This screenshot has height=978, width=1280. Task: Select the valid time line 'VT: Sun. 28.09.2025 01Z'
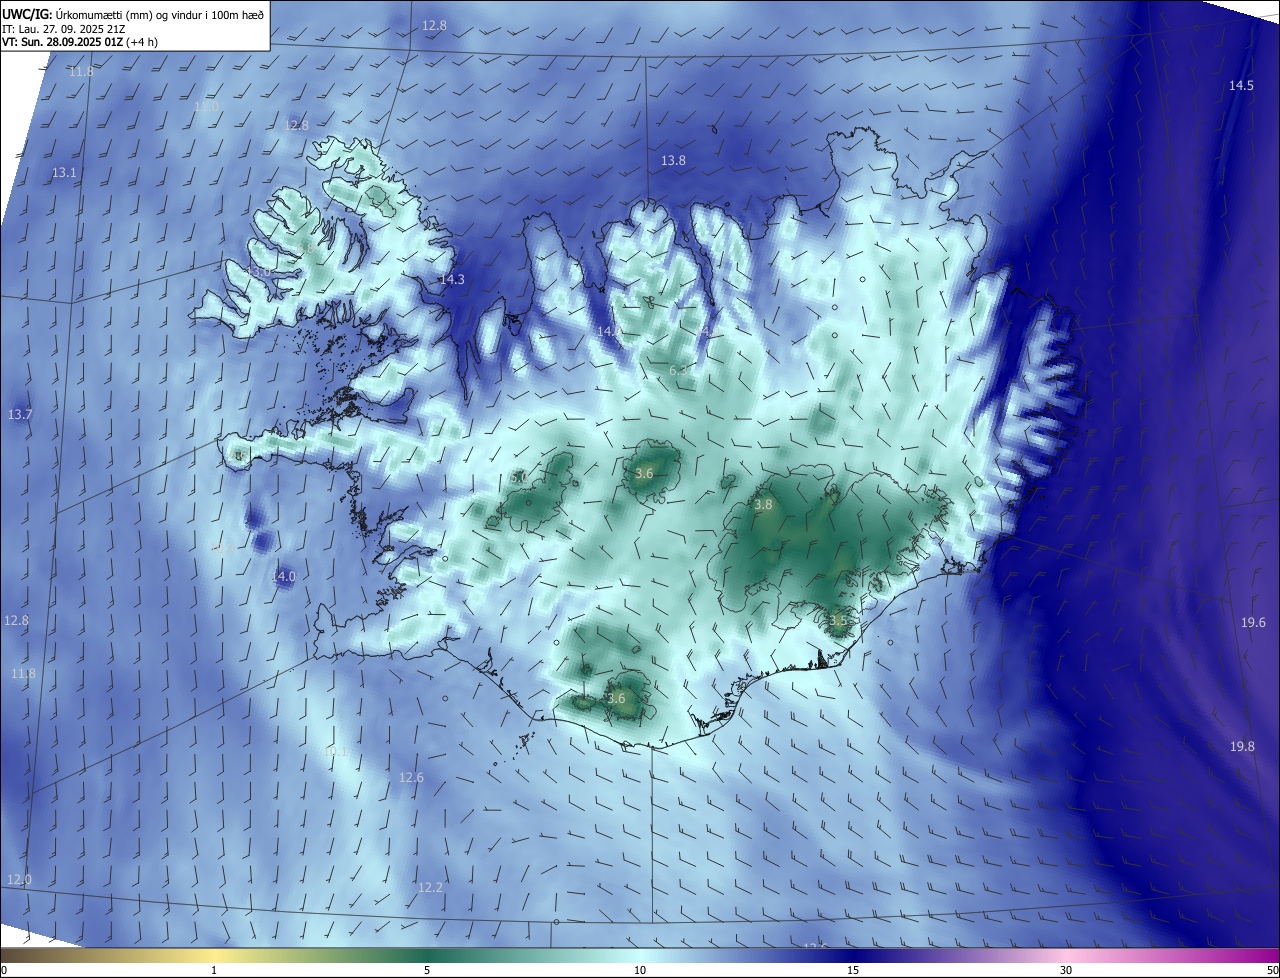tap(64, 42)
